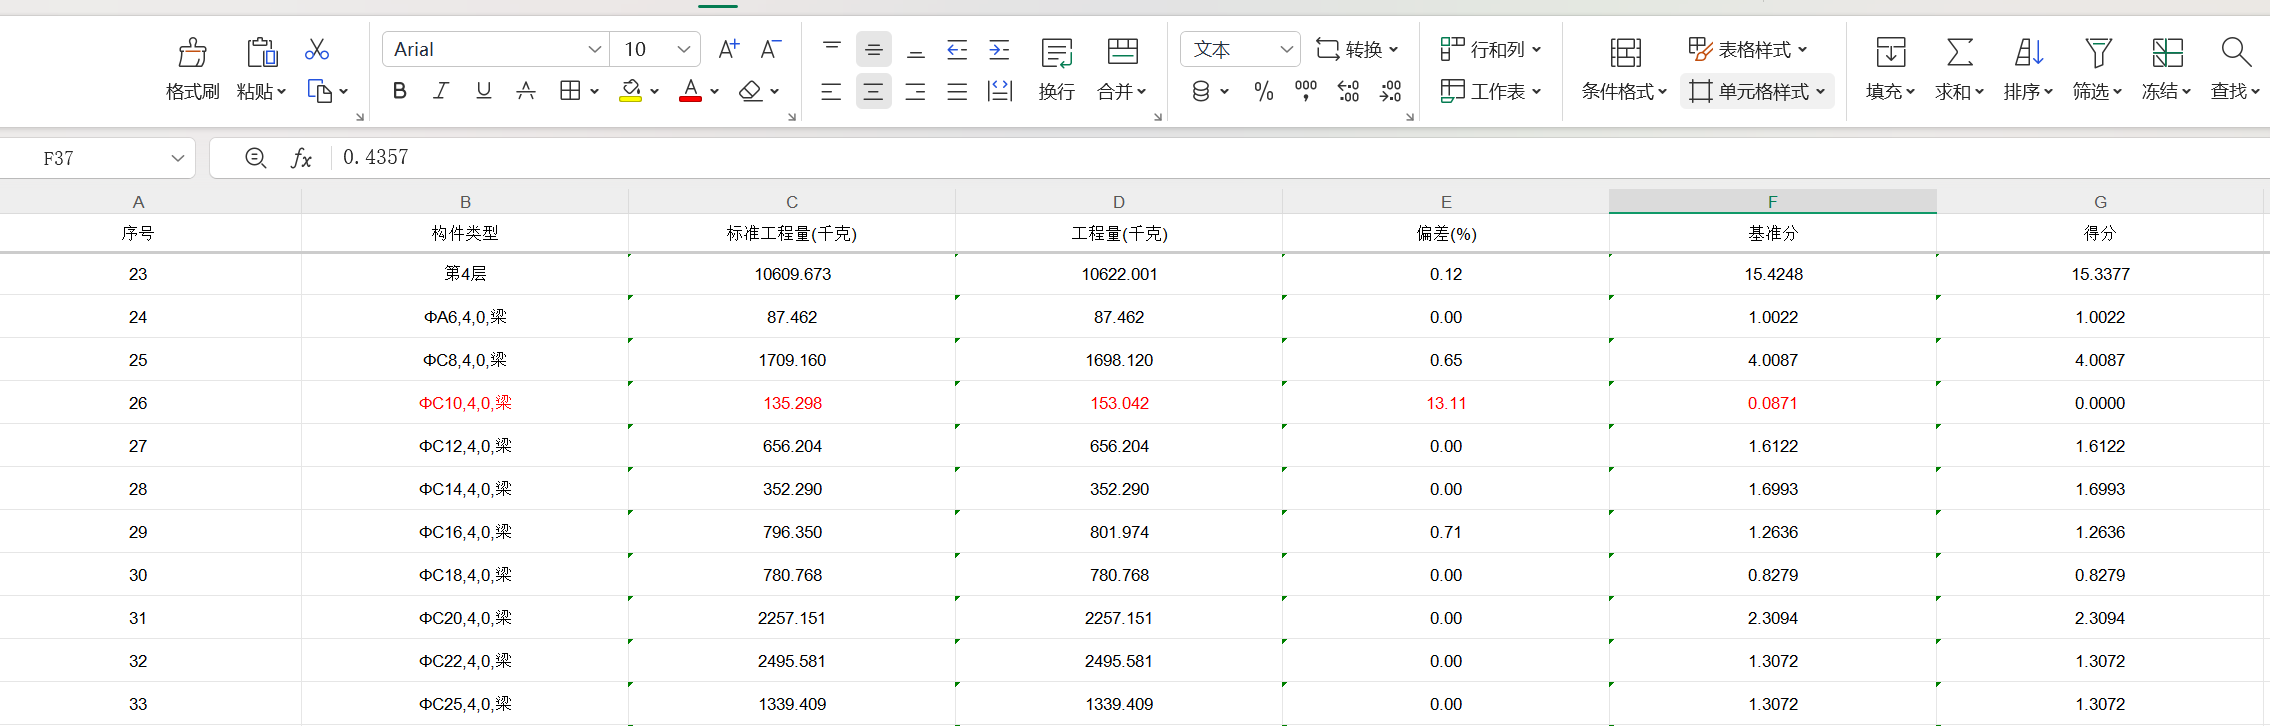Decrease indent icon
The height and width of the screenshot is (726, 2270).
(957, 49)
